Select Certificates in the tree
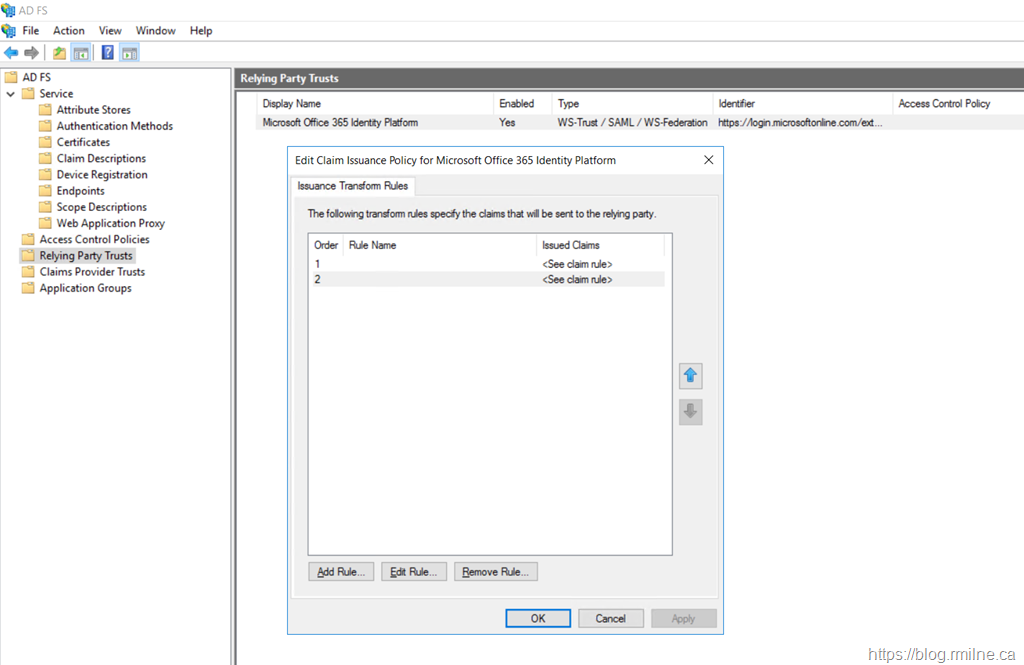The height and width of the screenshot is (665, 1024). (x=83, y=142)
